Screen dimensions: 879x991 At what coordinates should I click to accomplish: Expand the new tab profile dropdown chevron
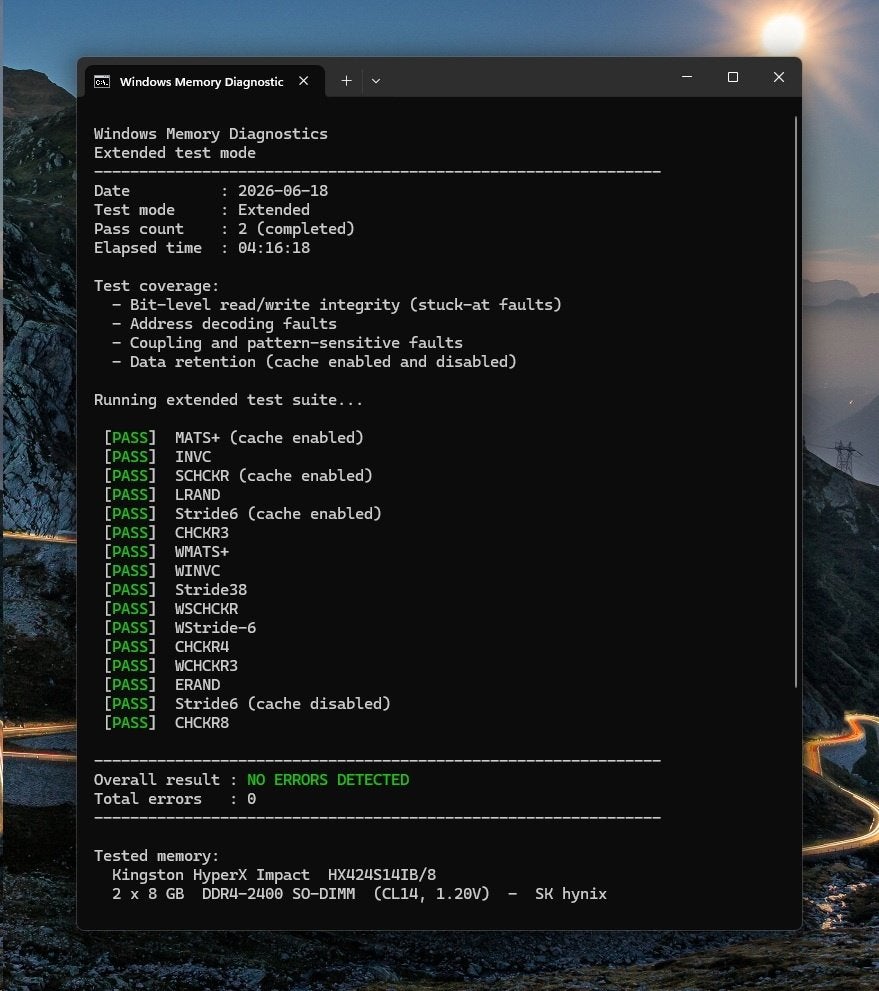(376, 81)
